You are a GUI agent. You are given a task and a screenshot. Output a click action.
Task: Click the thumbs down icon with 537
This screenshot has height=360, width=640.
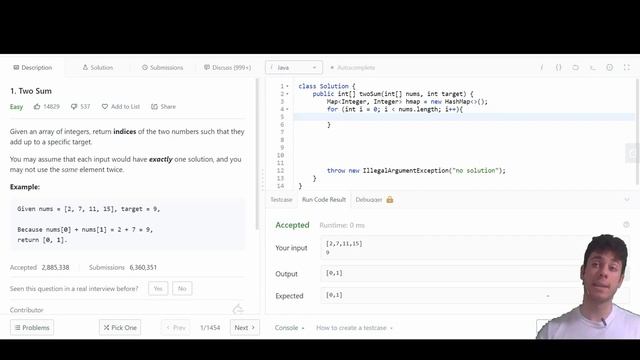click(x=80, y=107)
